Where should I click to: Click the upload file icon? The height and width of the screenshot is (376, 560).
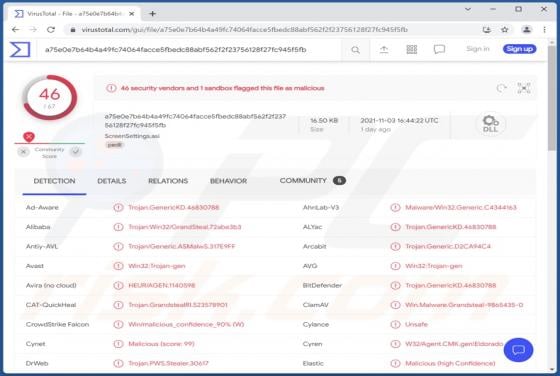384,50
